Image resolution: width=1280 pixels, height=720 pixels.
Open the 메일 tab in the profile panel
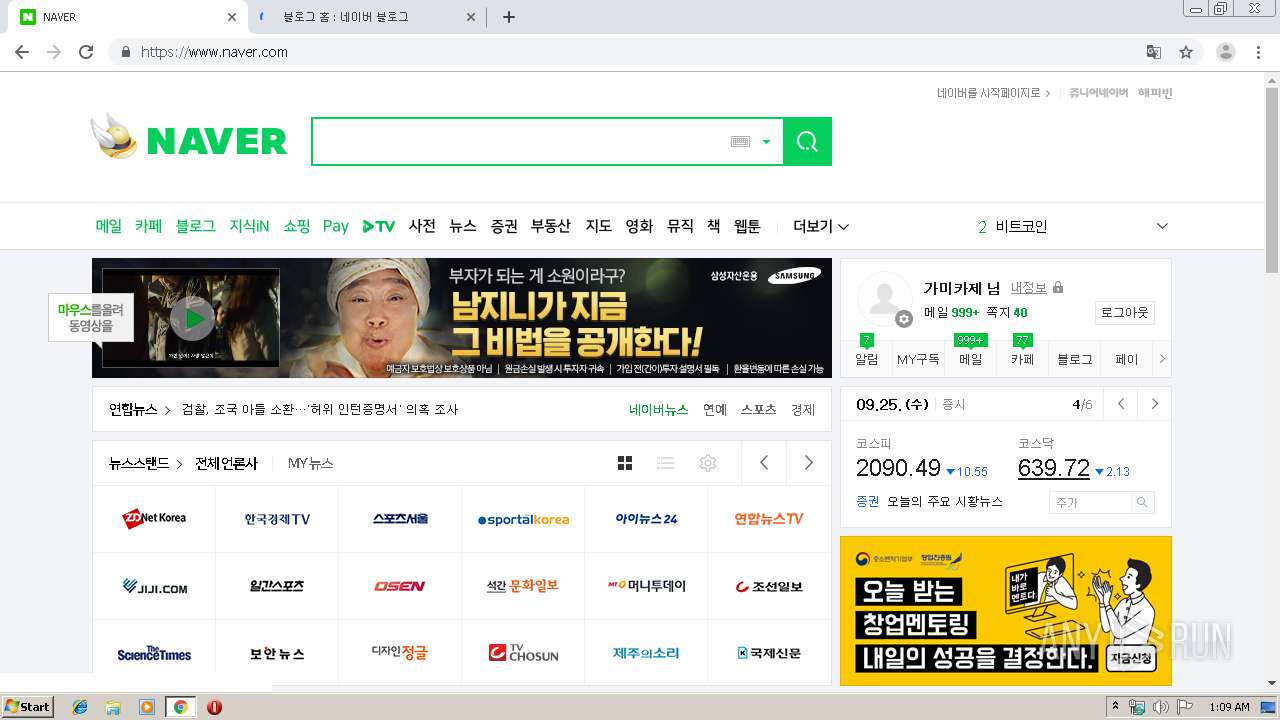coord(970,358)
